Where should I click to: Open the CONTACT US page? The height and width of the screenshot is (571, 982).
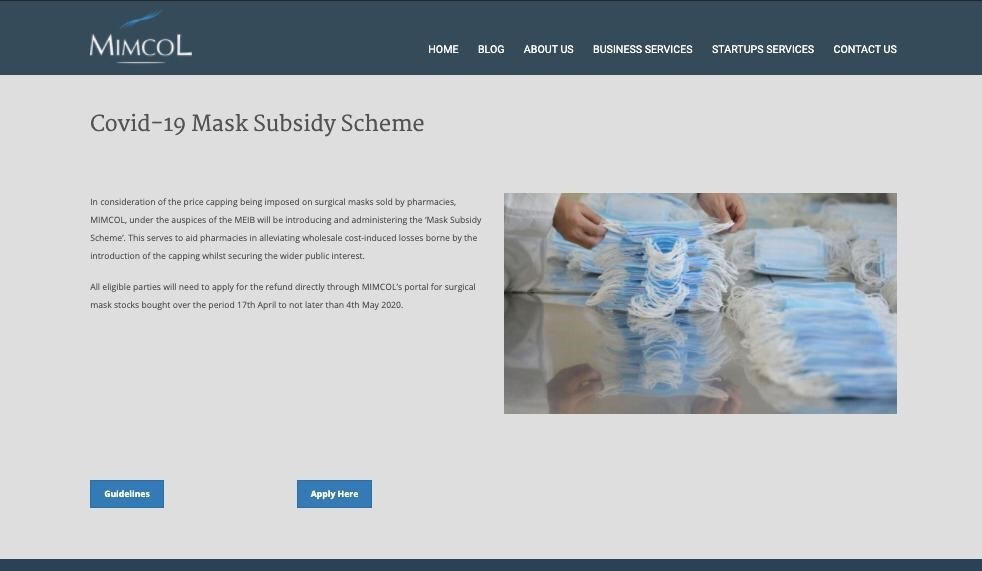click(864, 49)
